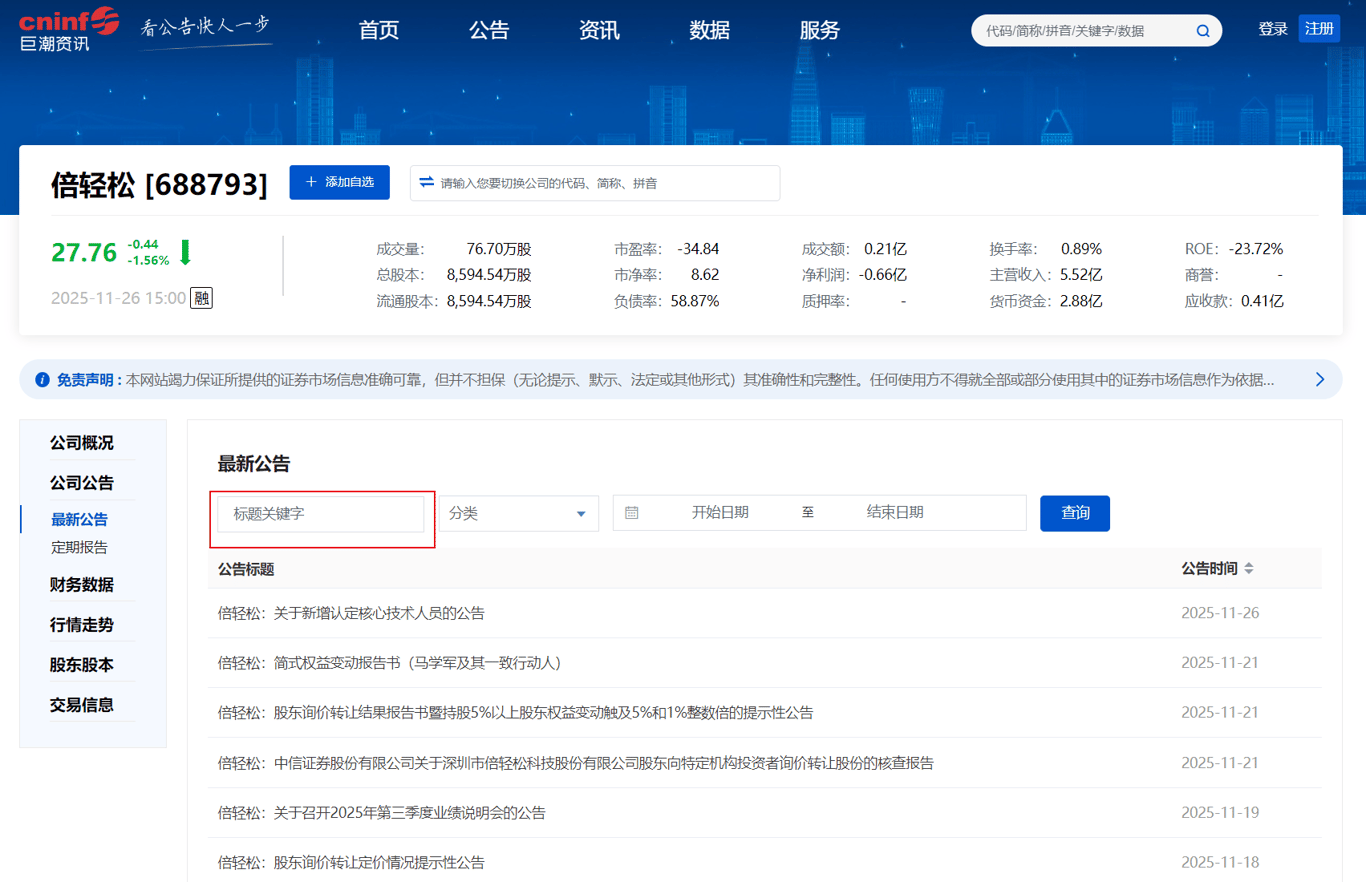This screenshot has width=1366, height=882.
Task: Open the 分类 category dropdown
Action: [x=519, y=513]
